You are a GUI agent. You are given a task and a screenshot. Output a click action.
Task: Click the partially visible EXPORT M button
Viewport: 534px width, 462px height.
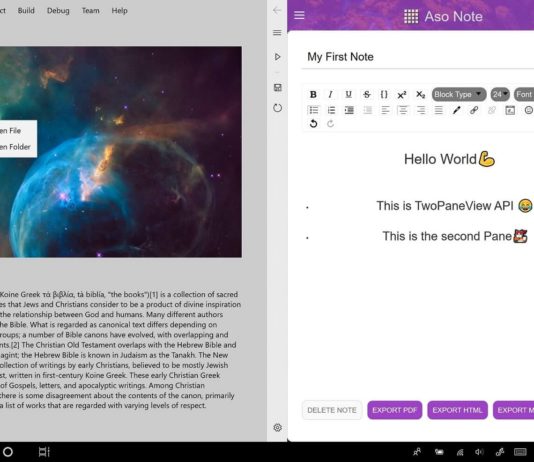[514, 410]
